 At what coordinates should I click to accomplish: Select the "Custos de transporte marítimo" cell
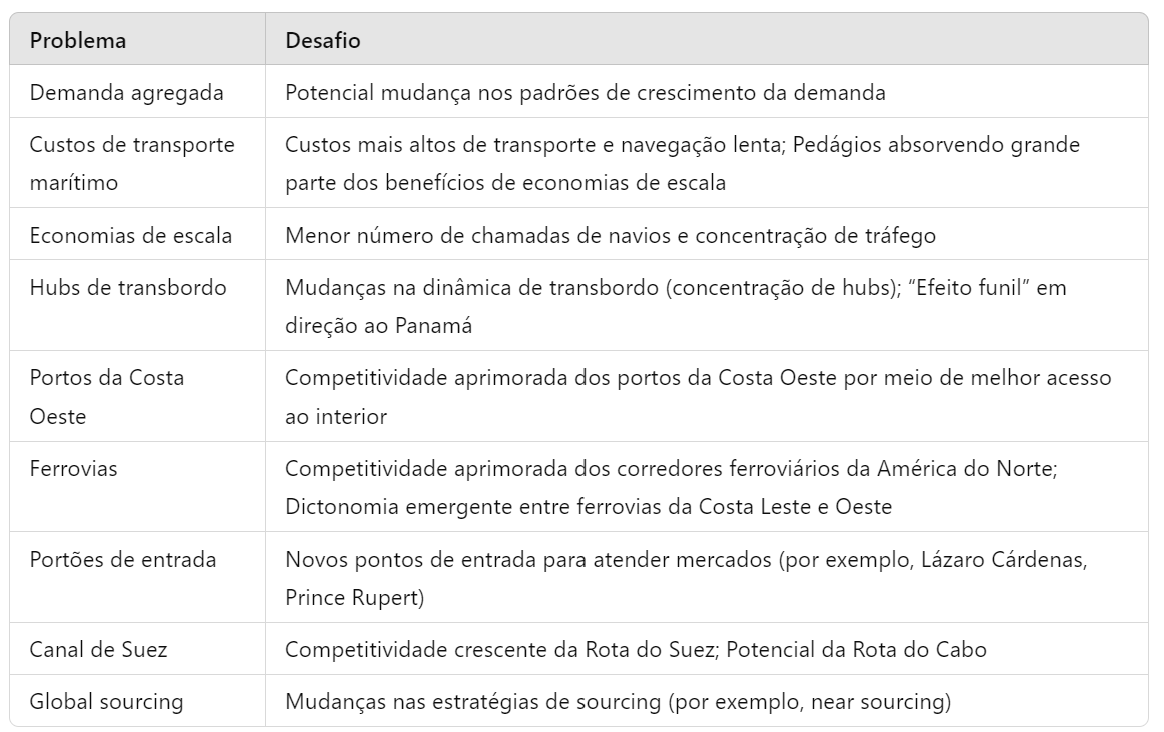point(132,163)
